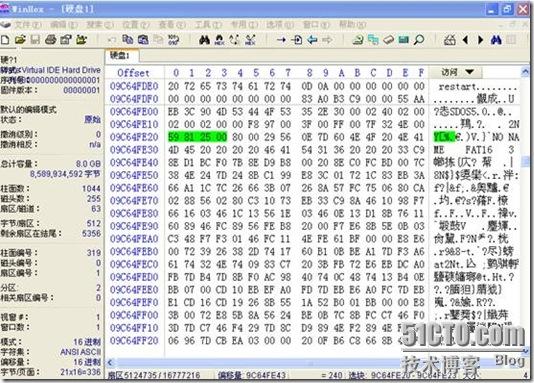Click the Find Text binoculars icon
The width and height of the screenshot is (534, 383).
coord(204,40)
